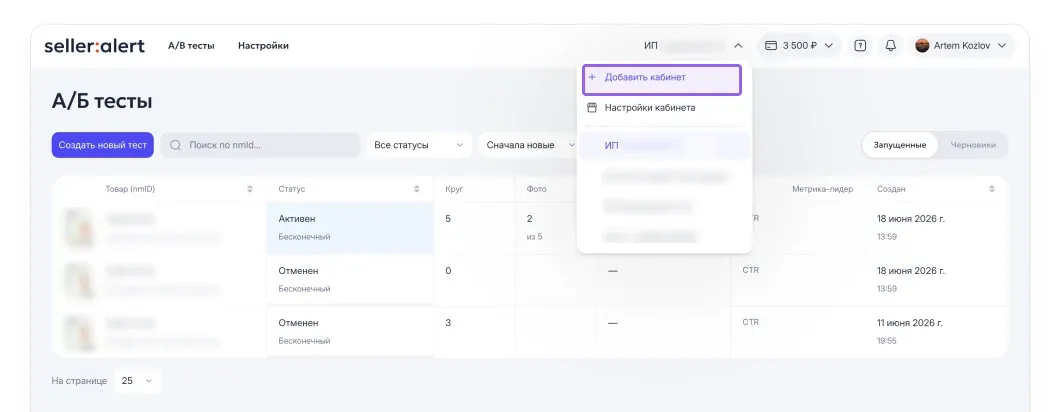Click the Круг column header
The width and height of the screenshot is (1060, 412).
tap(454, 189)
